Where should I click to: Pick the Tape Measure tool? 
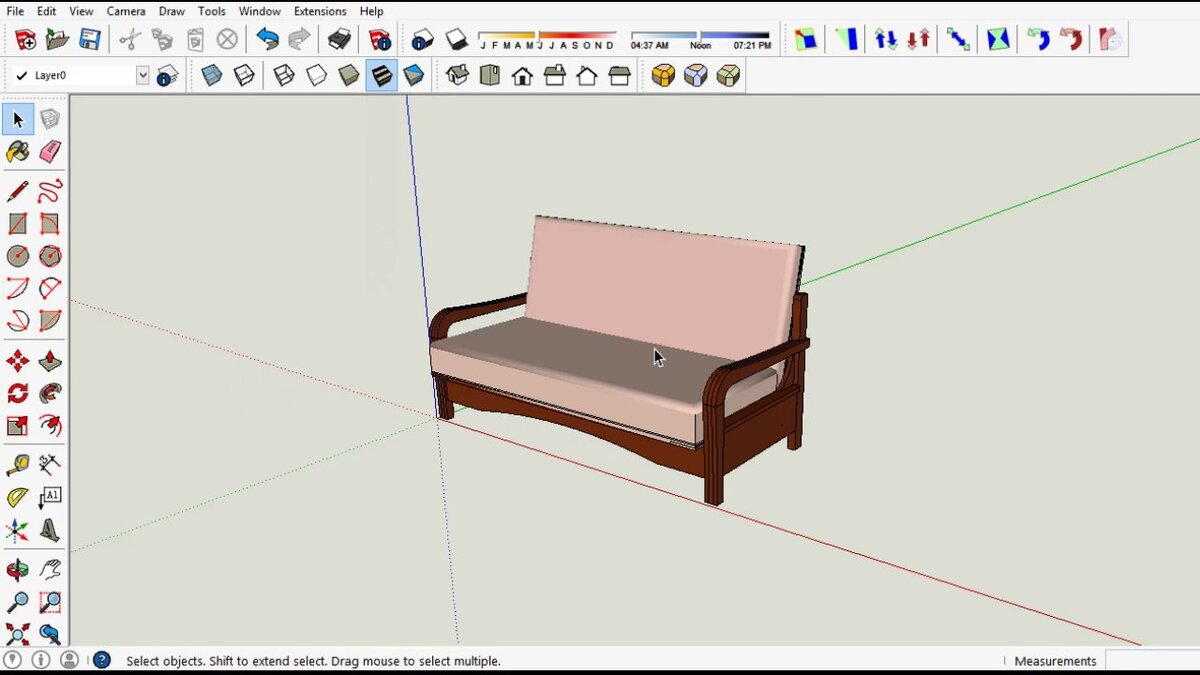click(17, 465)
